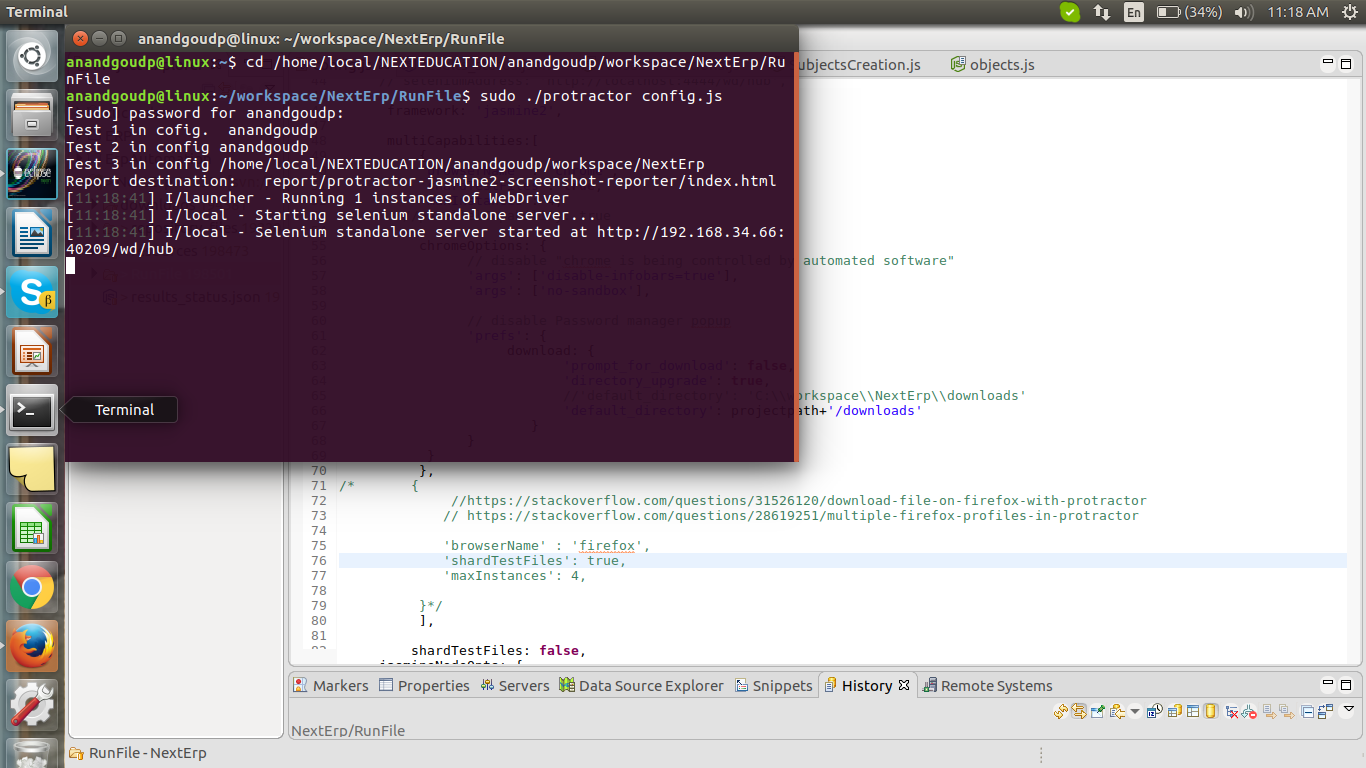Click line number 71 gutter
The image size is (1366, 768).
319,486
